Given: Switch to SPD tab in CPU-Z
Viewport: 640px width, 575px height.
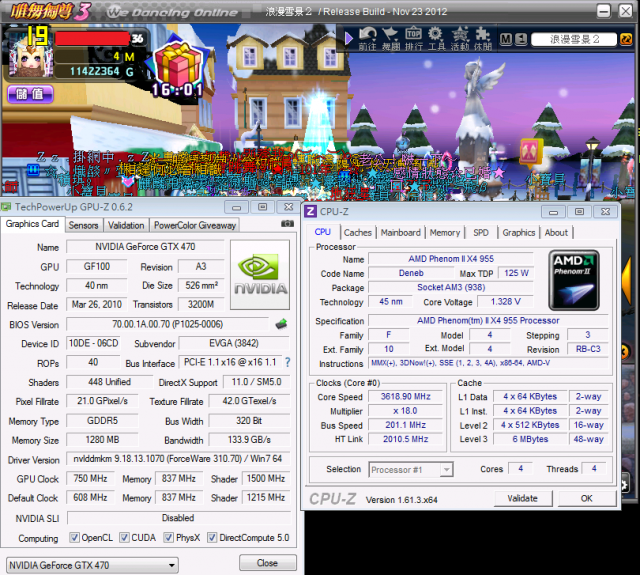Looking at the screenshot, I should click(x=481, y=233).
